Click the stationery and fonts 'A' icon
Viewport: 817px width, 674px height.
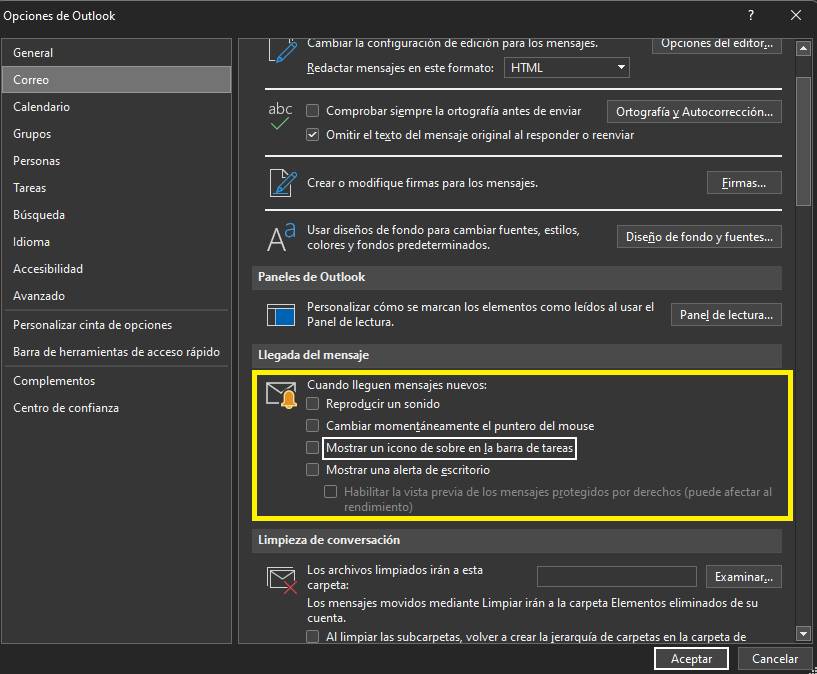tap(281, 237)
